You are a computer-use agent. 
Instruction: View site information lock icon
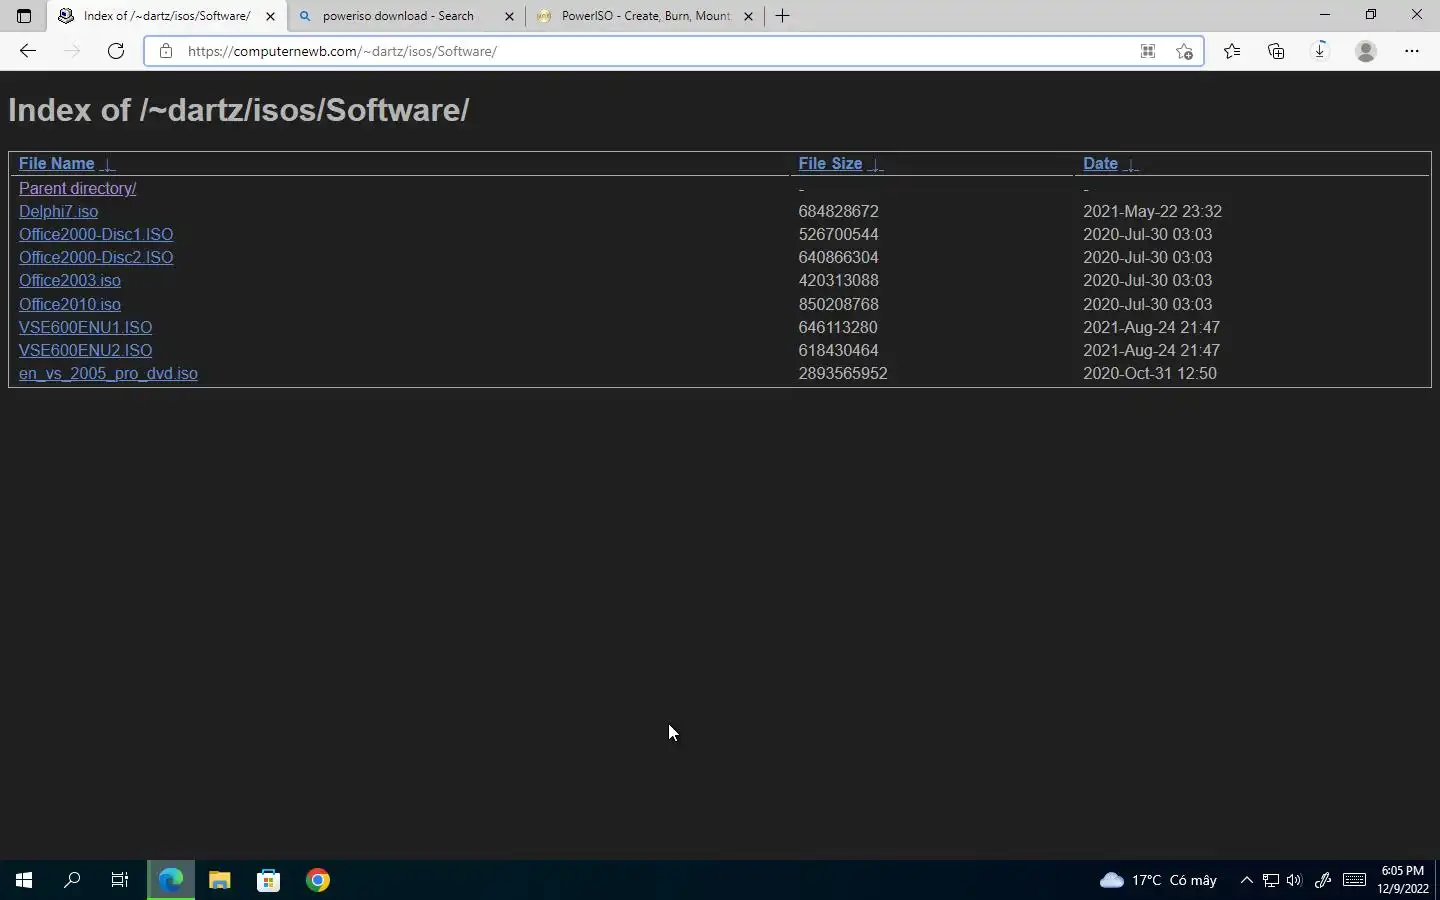[166, 51]
